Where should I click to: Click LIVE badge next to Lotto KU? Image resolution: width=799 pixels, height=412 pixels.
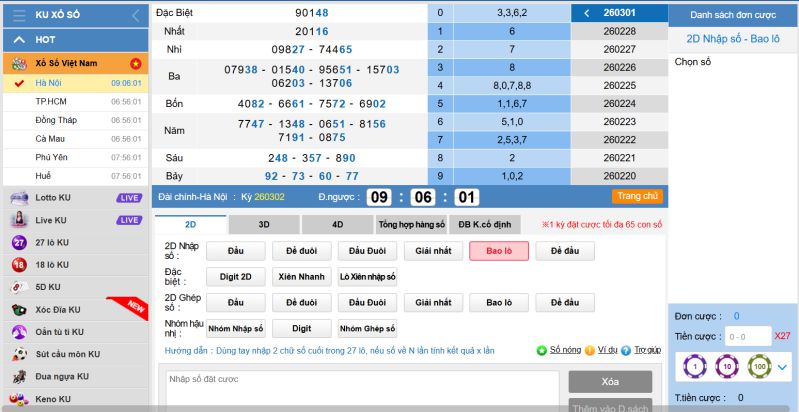pyautogui.click(x=129, y=198)
